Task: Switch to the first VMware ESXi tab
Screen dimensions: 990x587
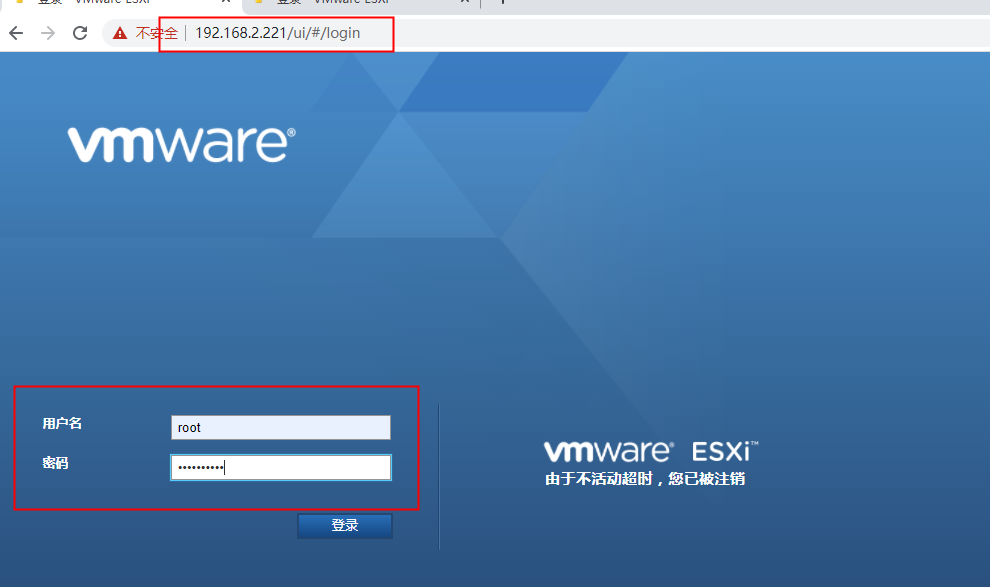Action: (x=120, y=3)
